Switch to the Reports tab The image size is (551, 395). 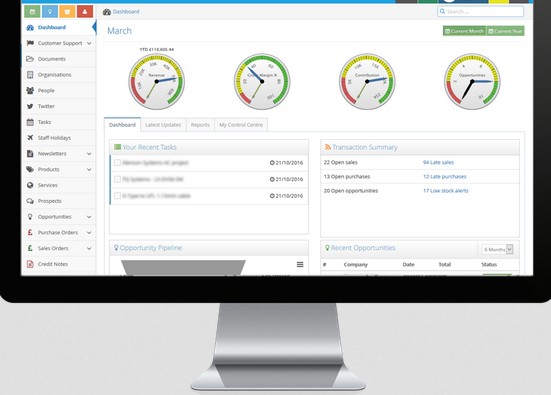[x=200, y=125]
